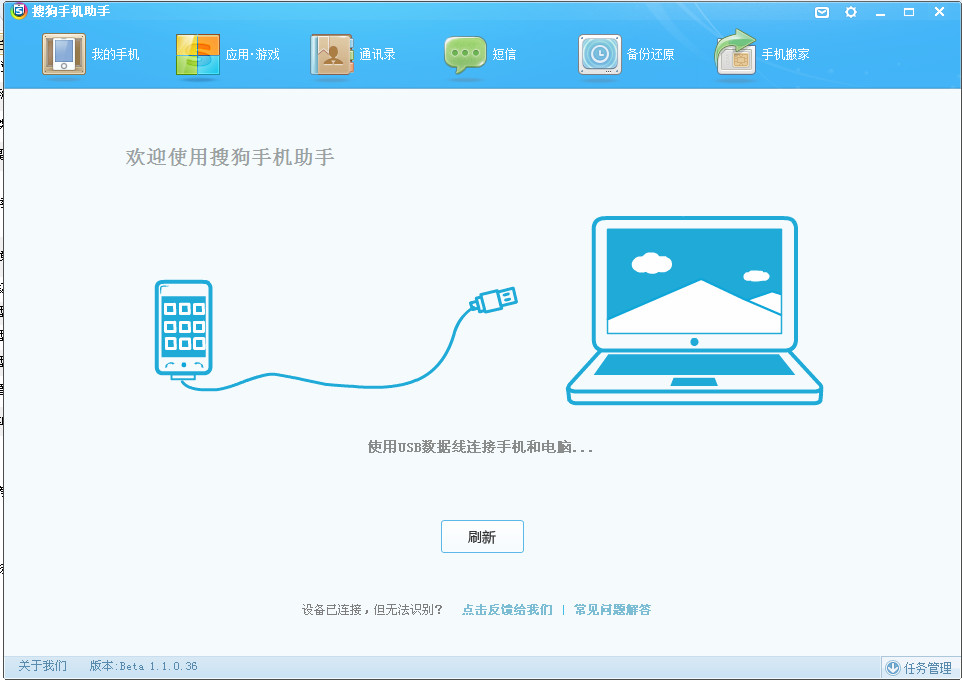The height and width of the screenshot is (680, 962).
Task: Switch to the 备份还原 tab label
Action: [650, 55]
